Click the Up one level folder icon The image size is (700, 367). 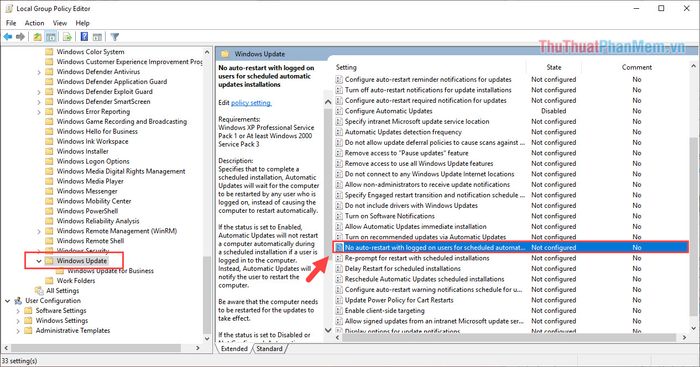tap(38, 37)
